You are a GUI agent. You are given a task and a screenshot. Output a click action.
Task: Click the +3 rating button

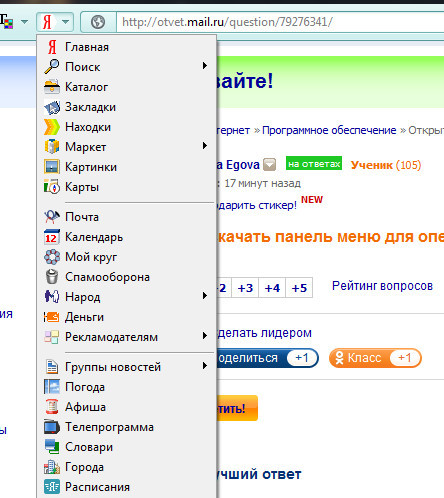point(245,288)
